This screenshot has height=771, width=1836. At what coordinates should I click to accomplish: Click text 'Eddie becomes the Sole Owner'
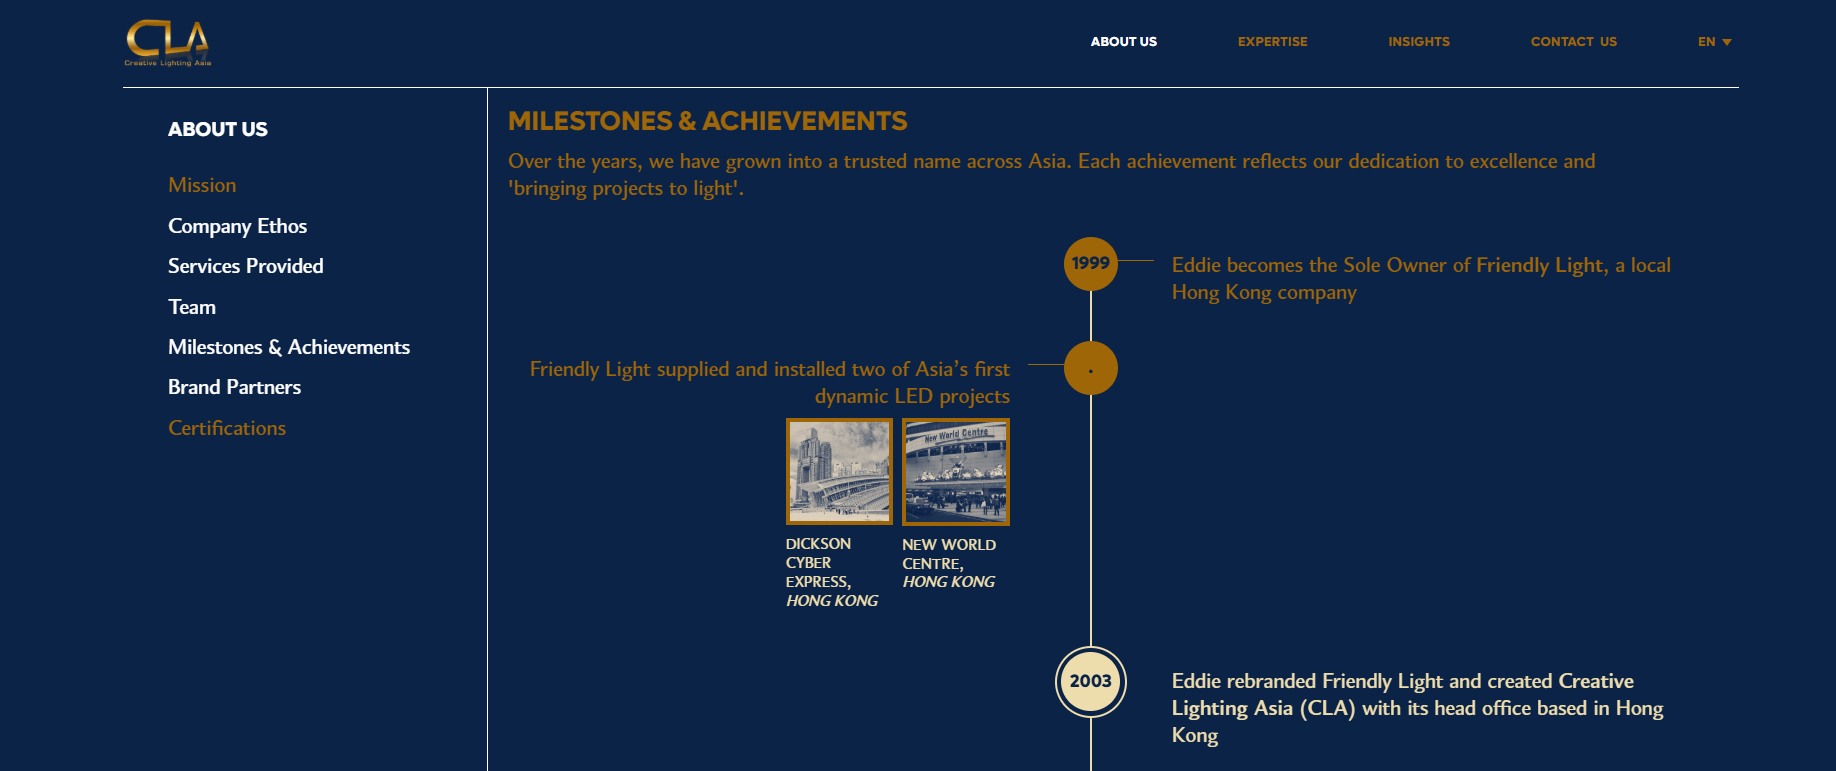1421,278
